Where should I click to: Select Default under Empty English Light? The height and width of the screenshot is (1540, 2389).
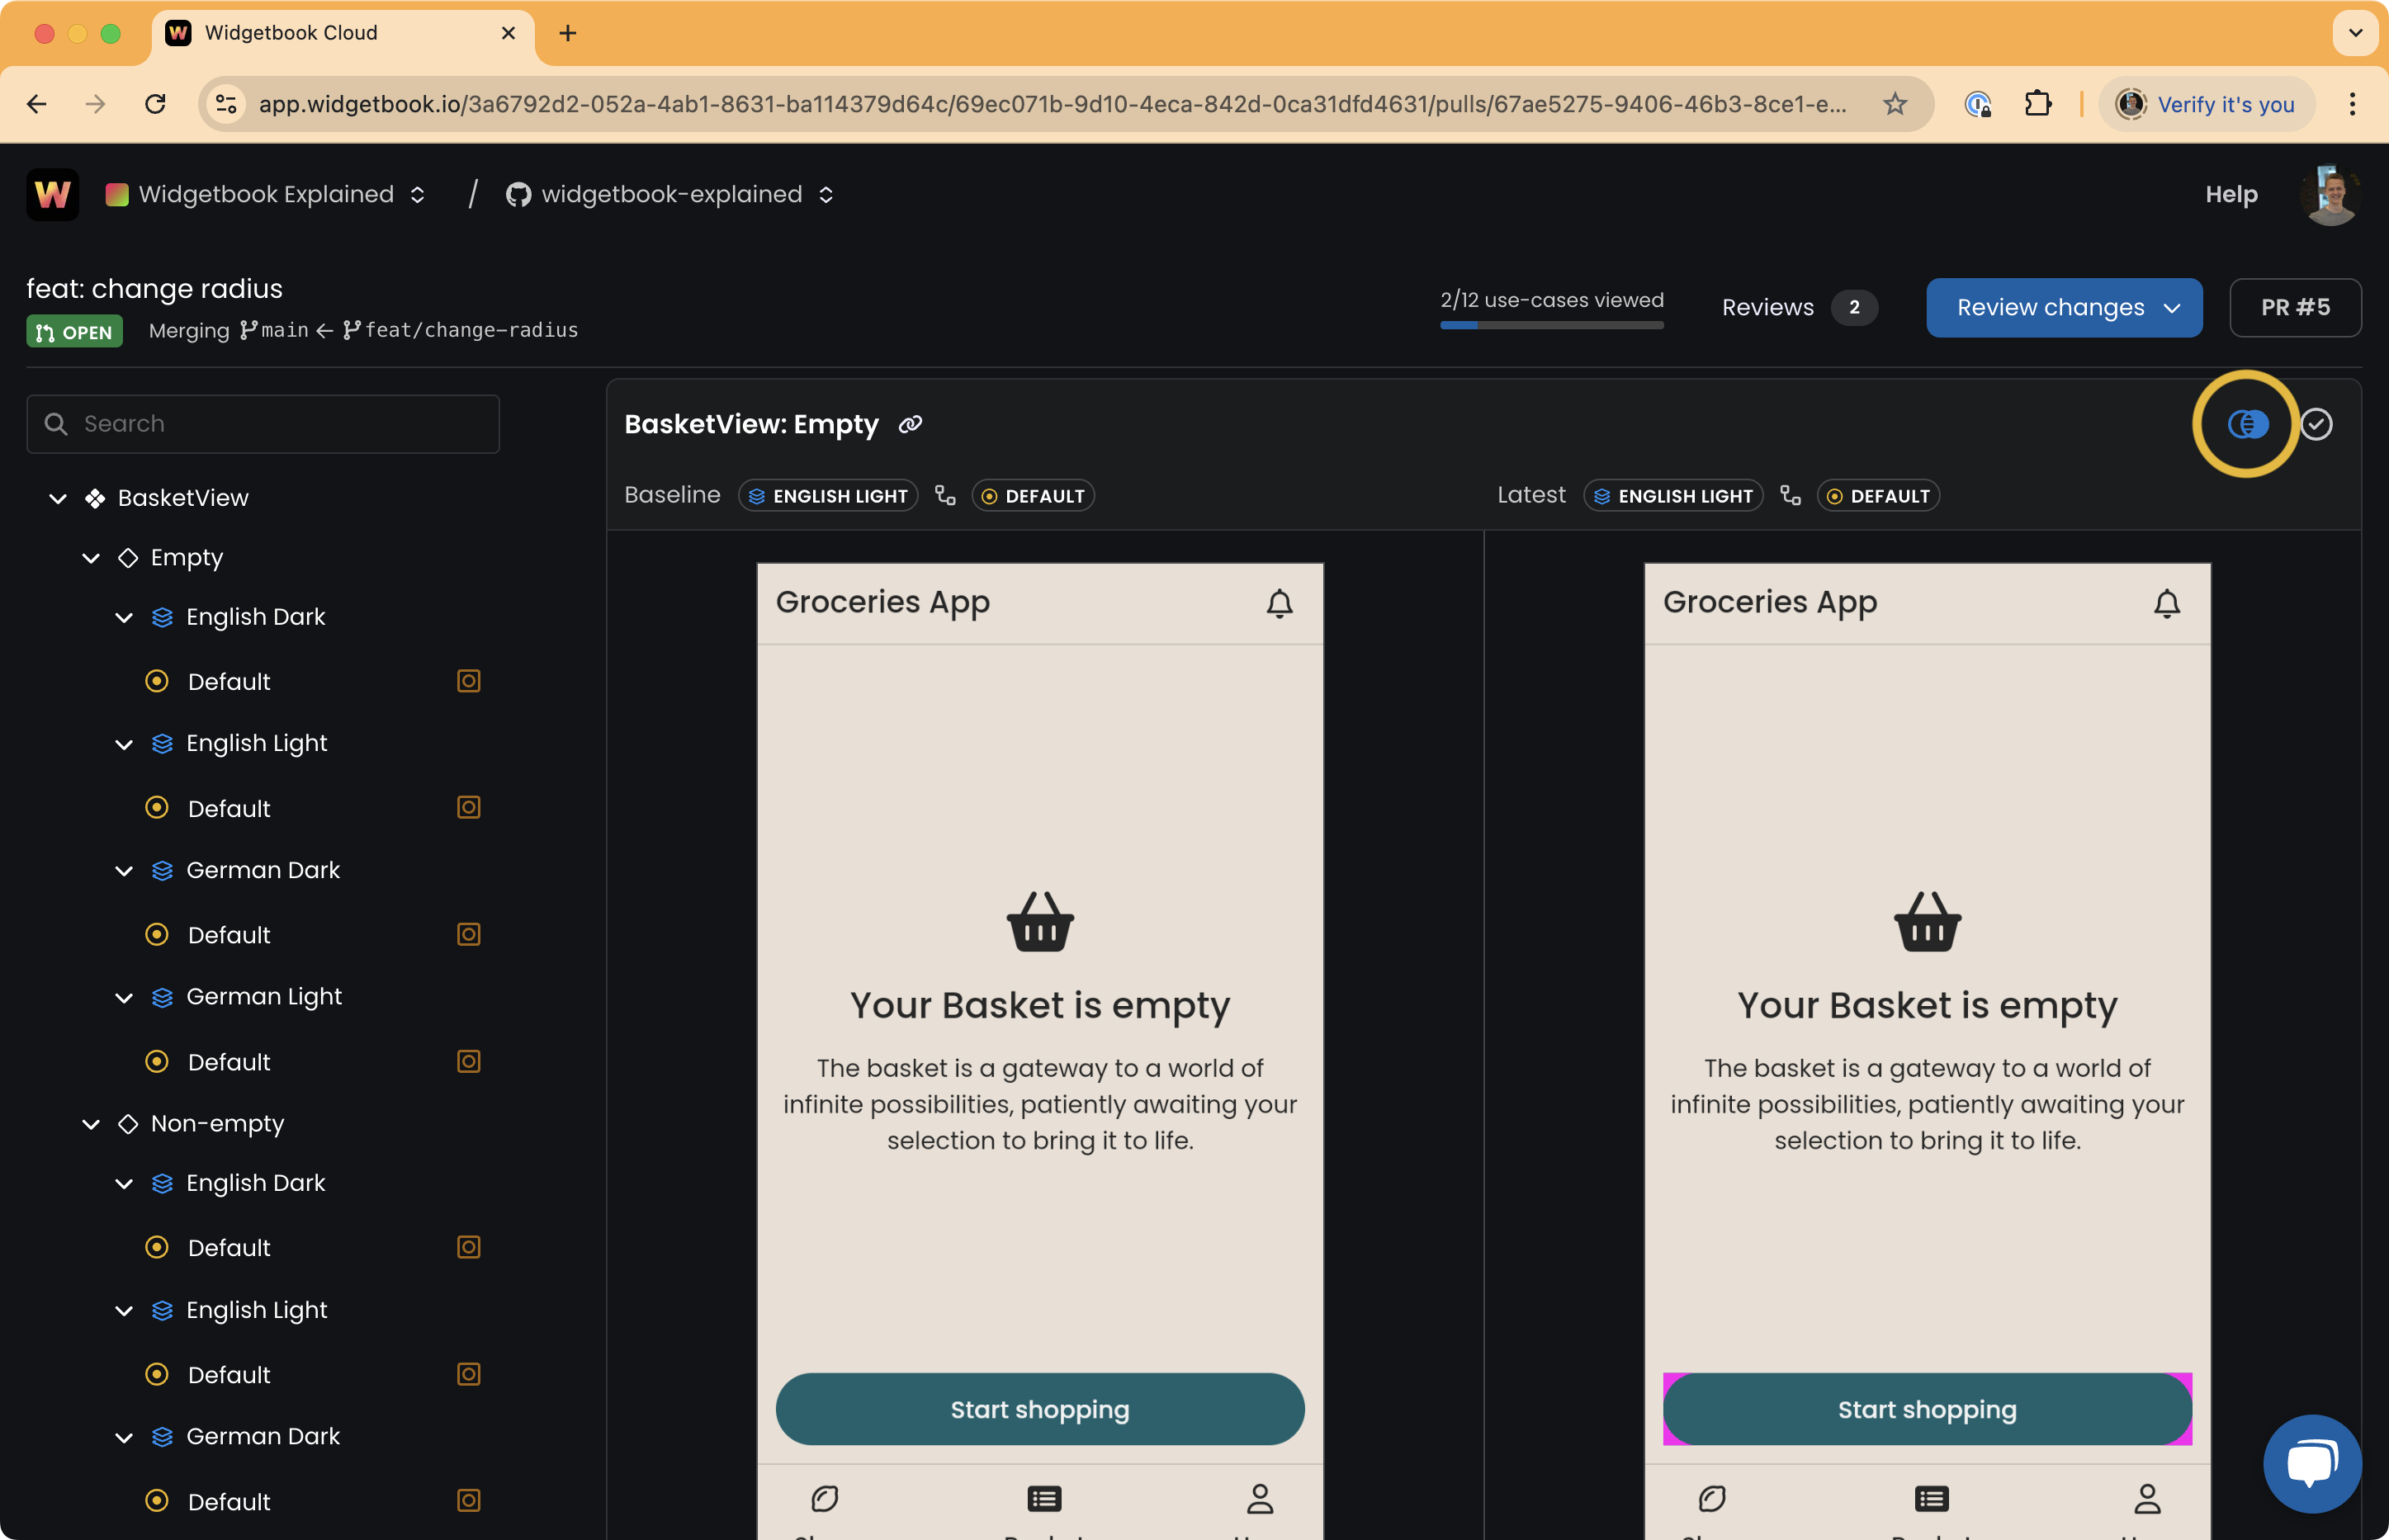click(229, 808)
